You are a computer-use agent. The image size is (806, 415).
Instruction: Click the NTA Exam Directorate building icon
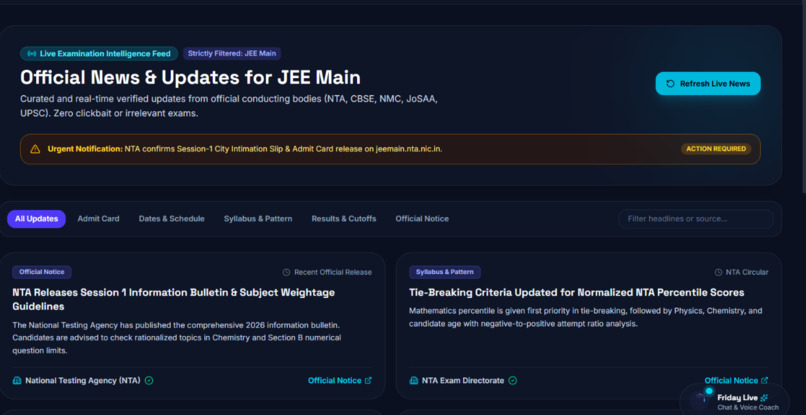point(414,381)
